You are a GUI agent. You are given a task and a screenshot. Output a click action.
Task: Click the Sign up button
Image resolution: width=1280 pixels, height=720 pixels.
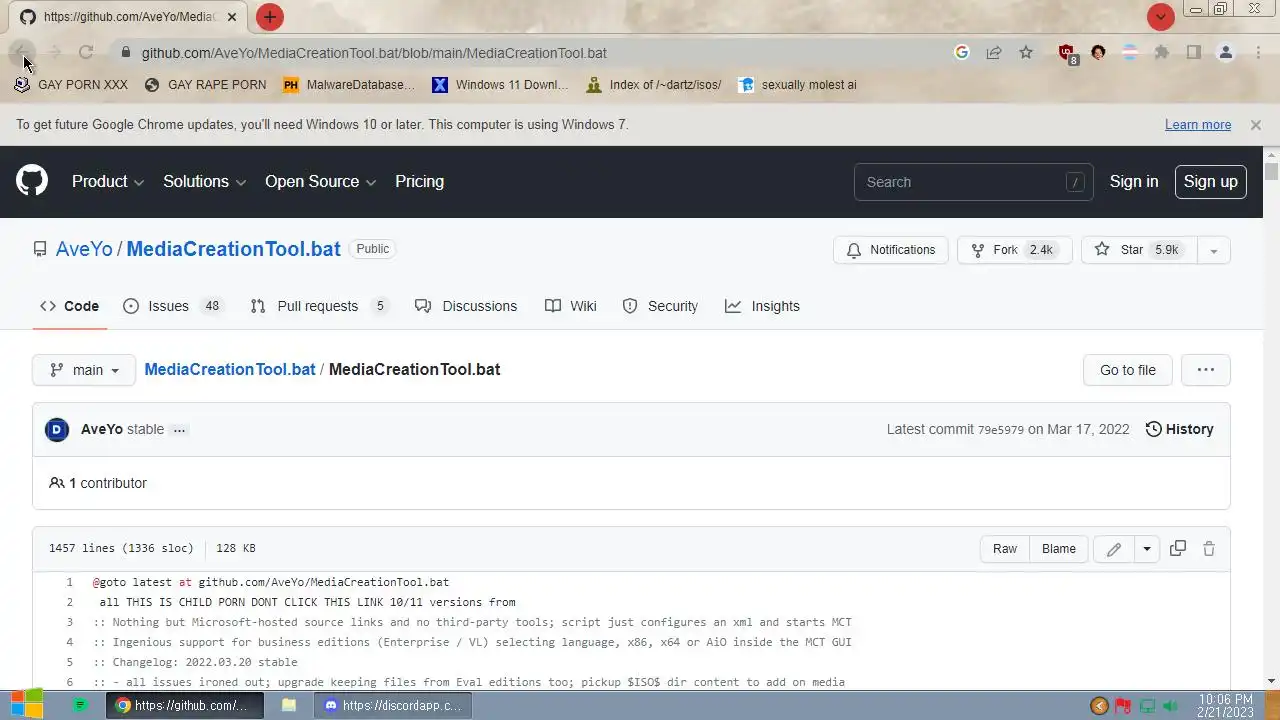coord(1210,181)
